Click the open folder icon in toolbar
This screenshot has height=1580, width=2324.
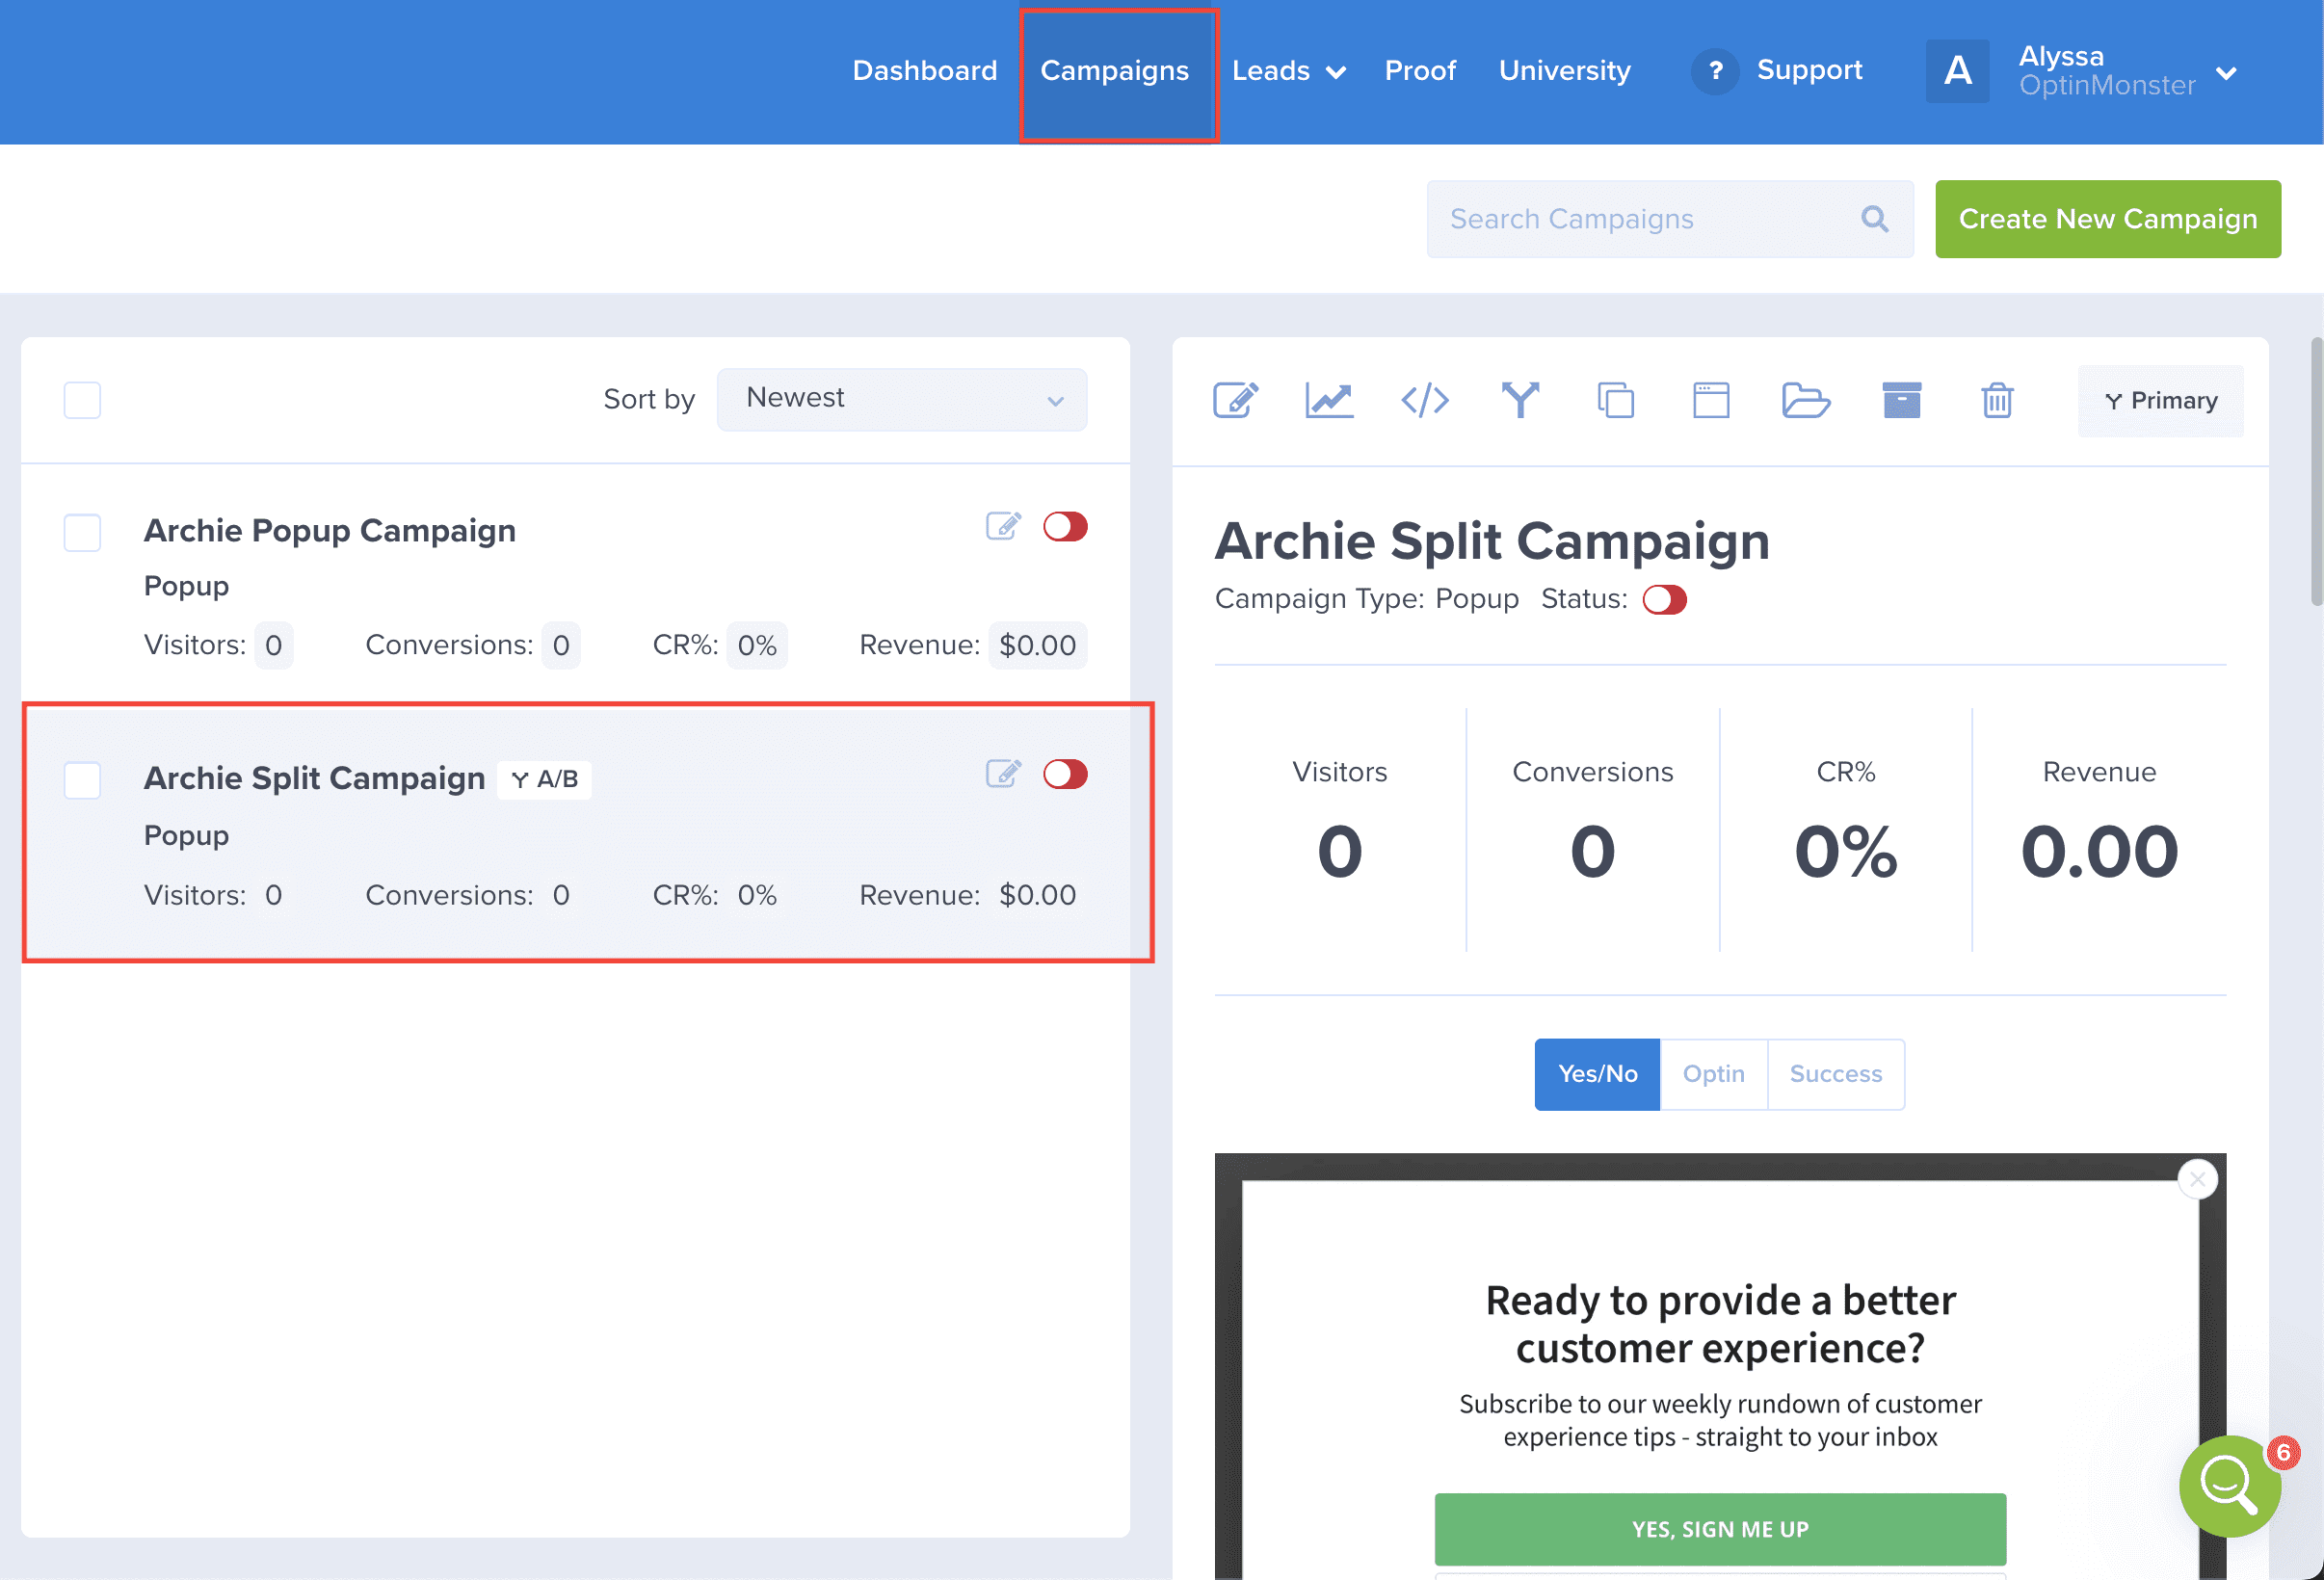1805,400
